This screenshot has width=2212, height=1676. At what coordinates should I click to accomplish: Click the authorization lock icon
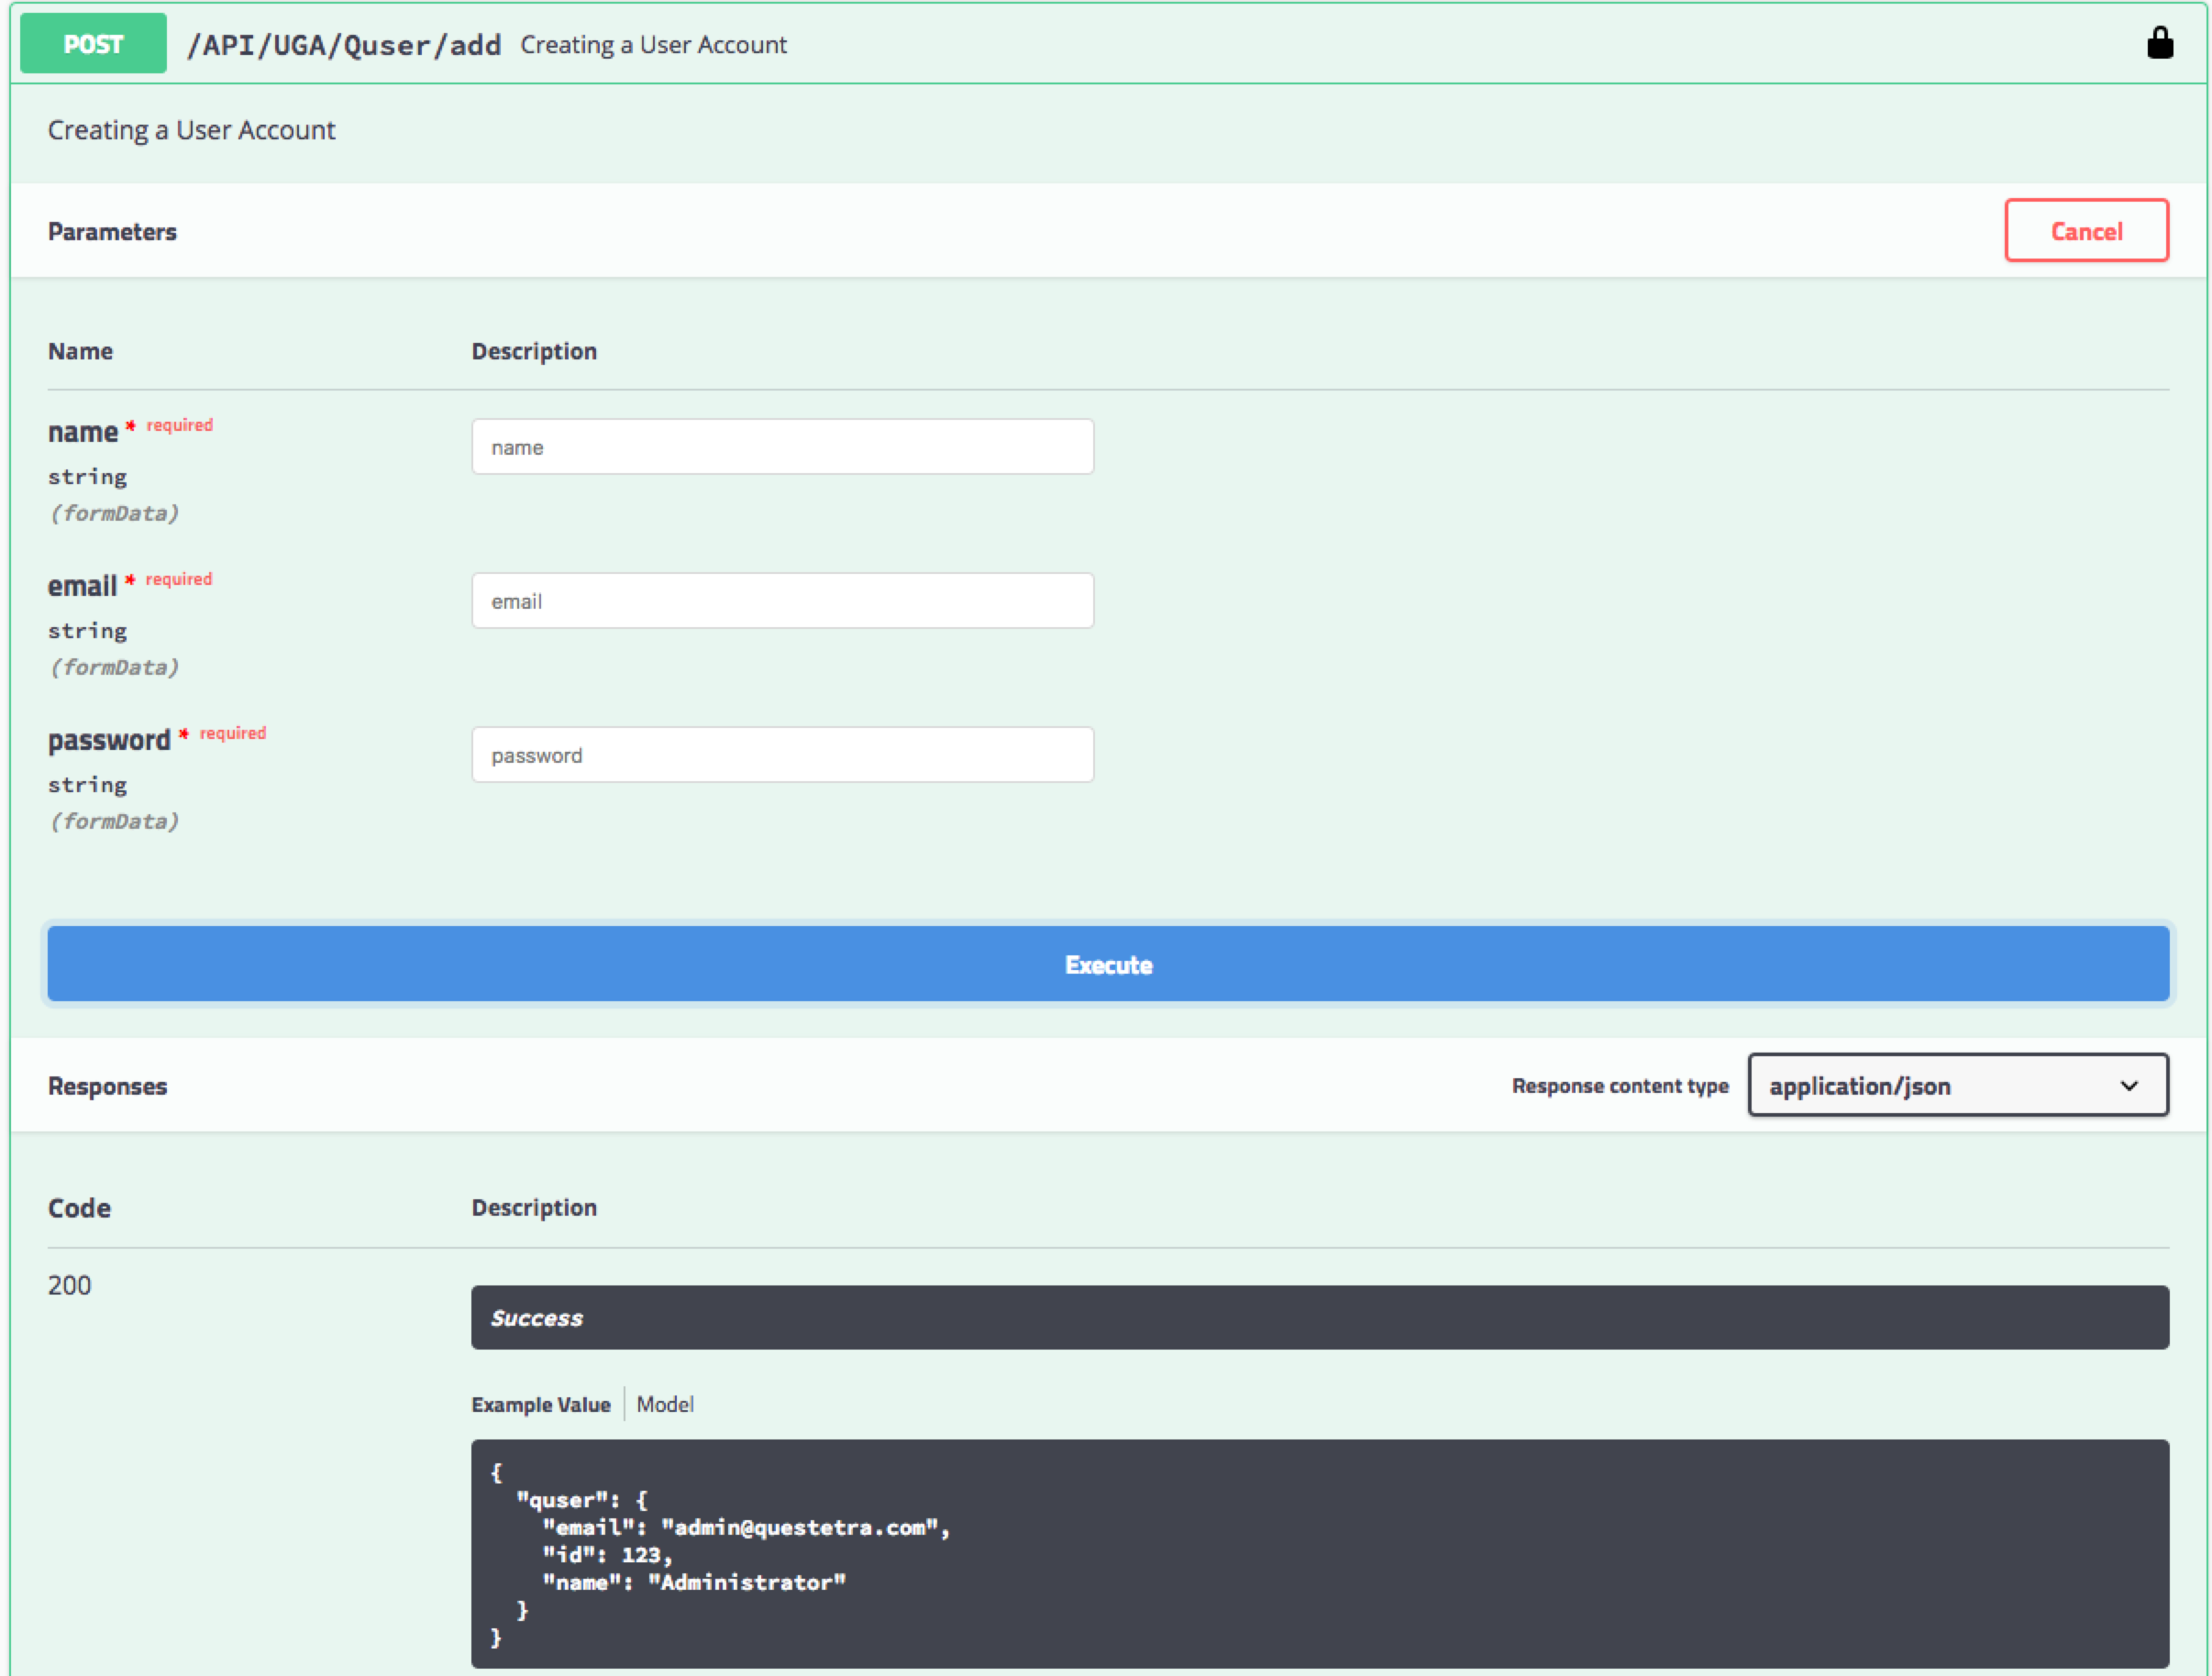[x=2160, y=44]
